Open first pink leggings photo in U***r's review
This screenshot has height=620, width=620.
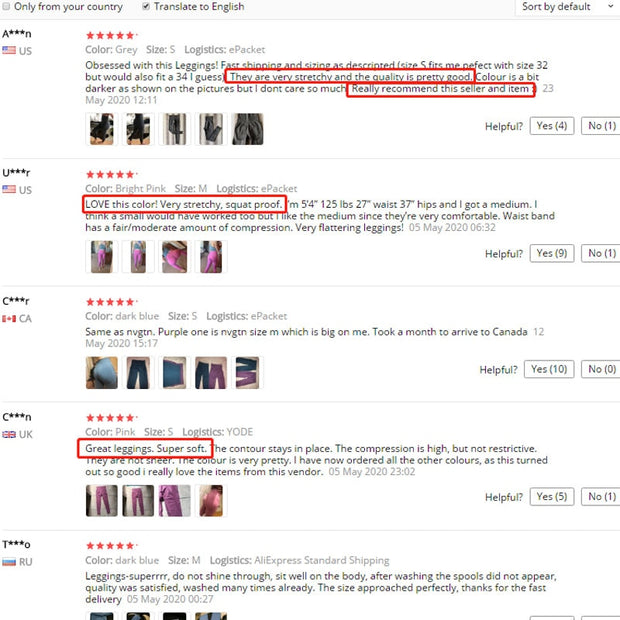(102, 257)
